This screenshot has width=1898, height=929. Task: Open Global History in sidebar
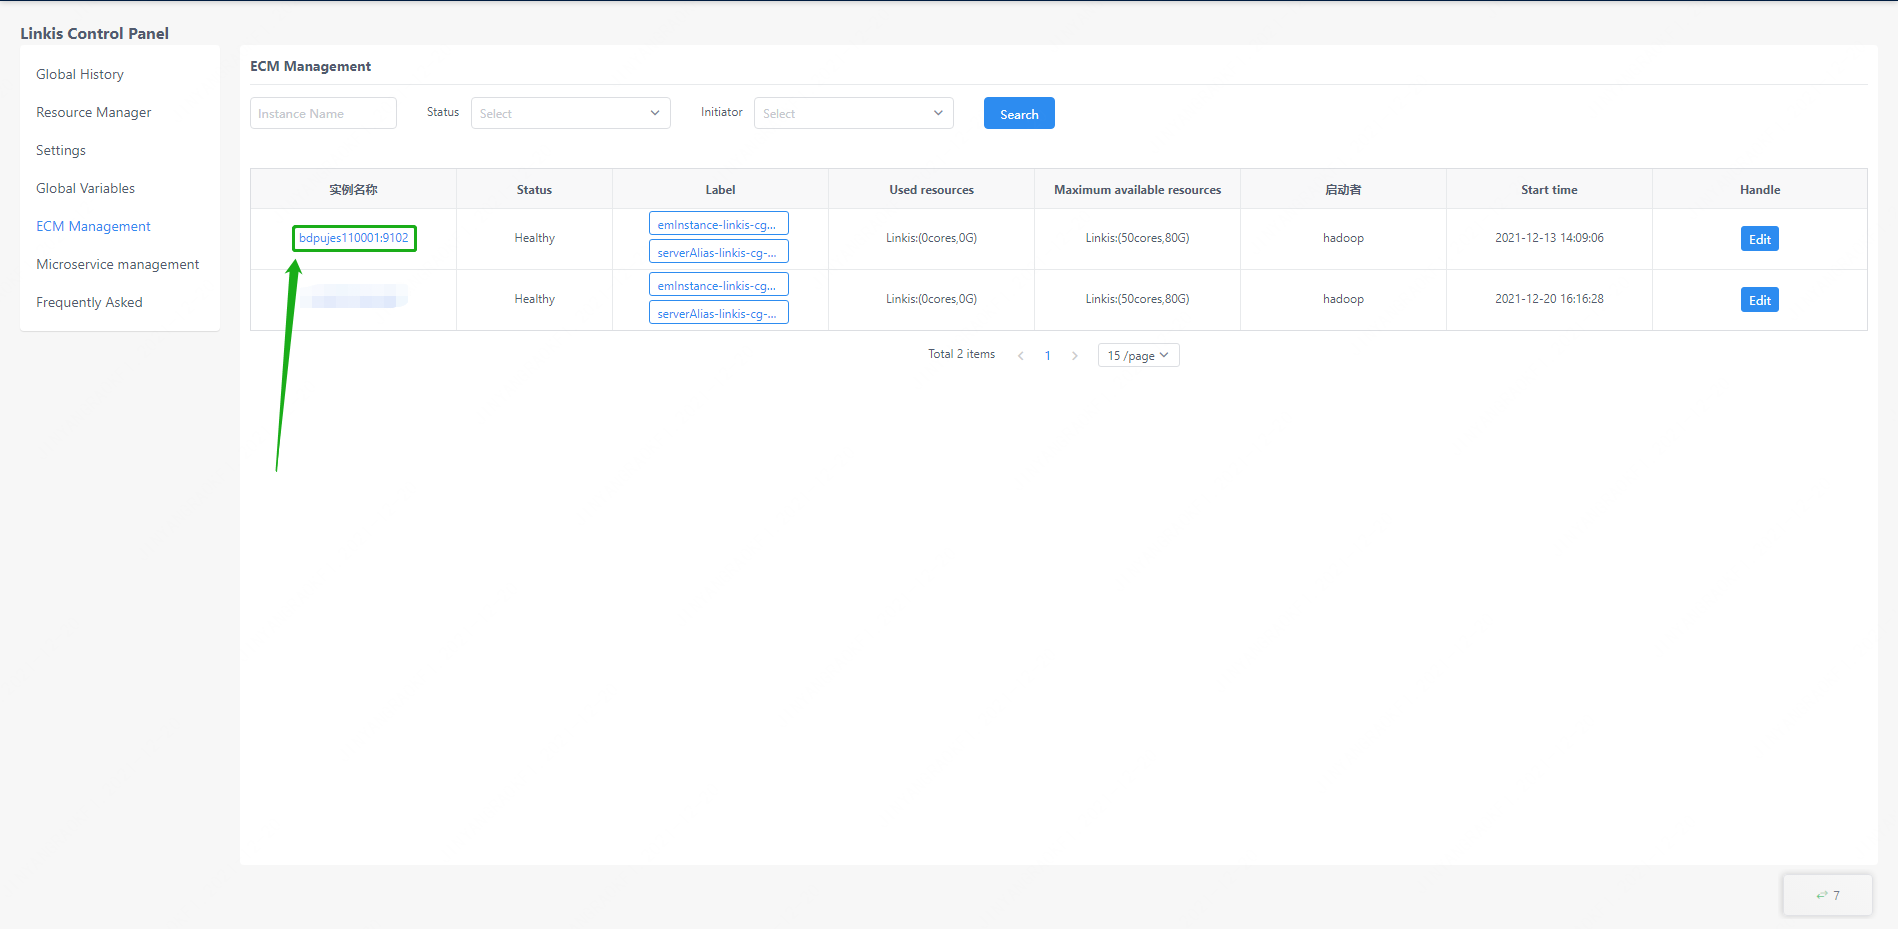click(80, 74)
